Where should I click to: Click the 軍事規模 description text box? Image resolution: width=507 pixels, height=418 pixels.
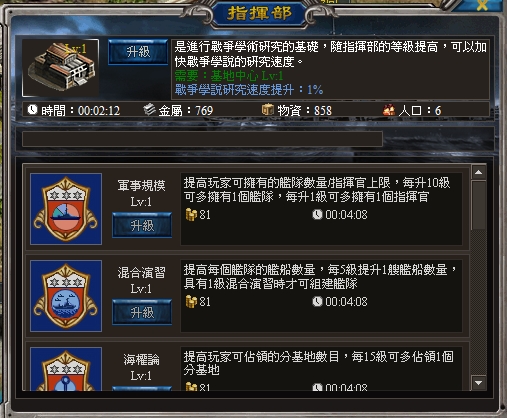click(321, 209)
